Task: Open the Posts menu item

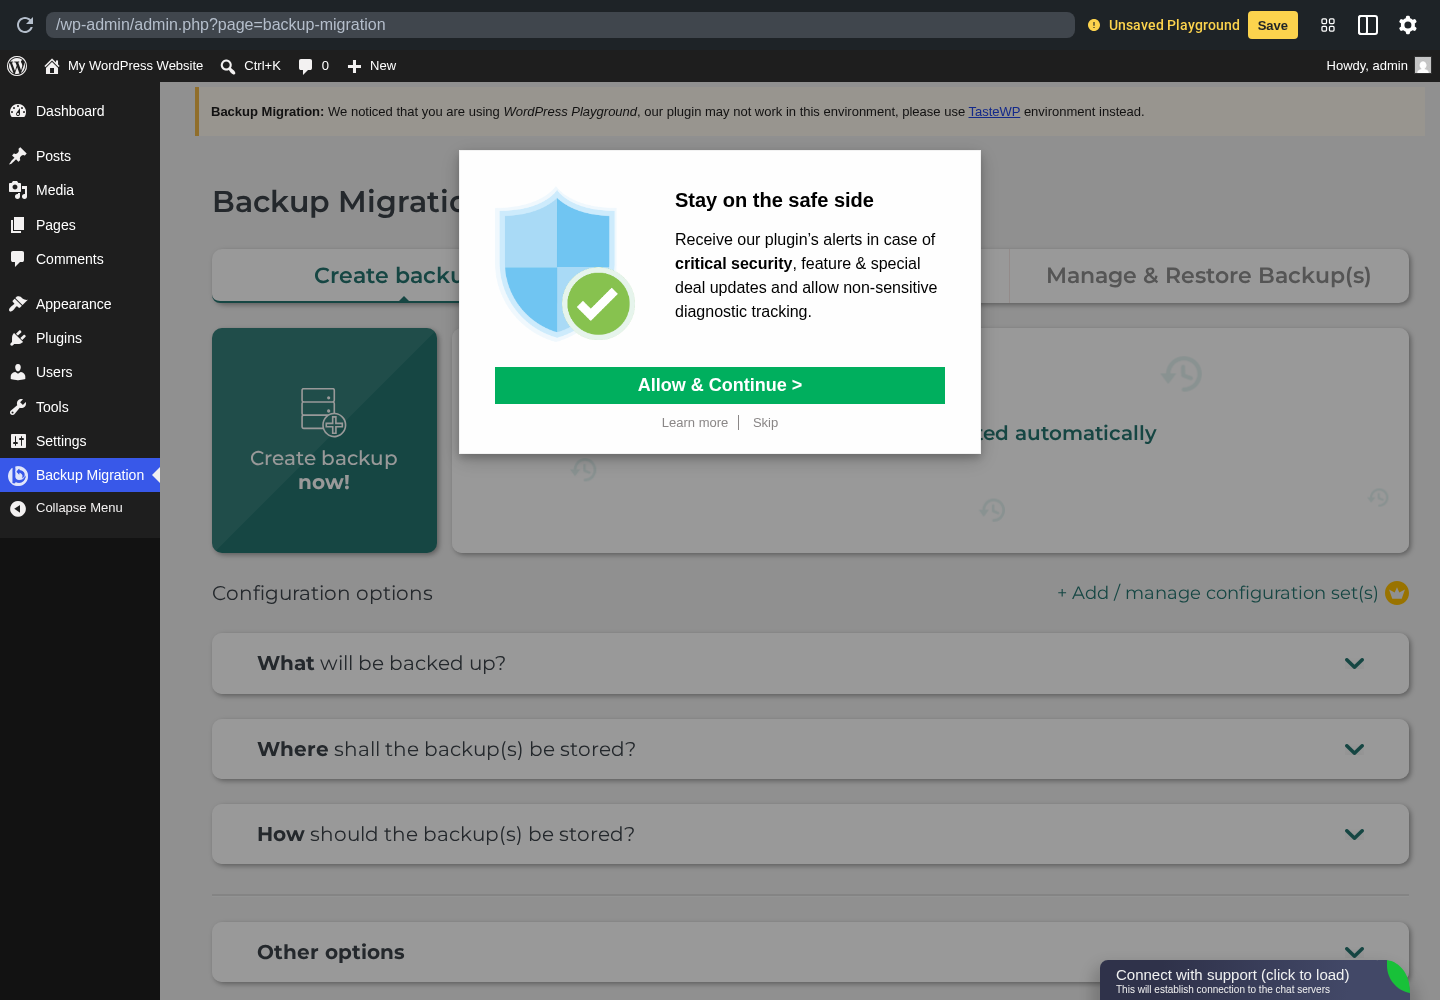Action: click(80, 156)
